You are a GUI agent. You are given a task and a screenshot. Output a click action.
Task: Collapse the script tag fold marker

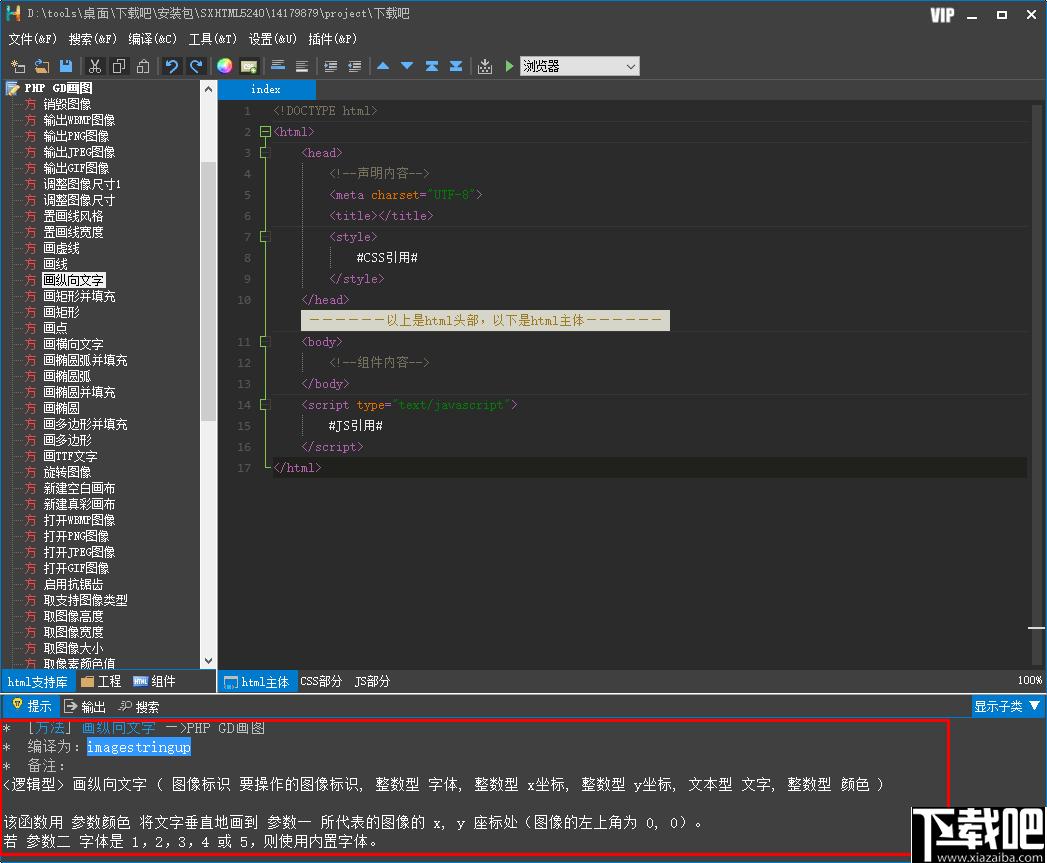tap(265, 405)
